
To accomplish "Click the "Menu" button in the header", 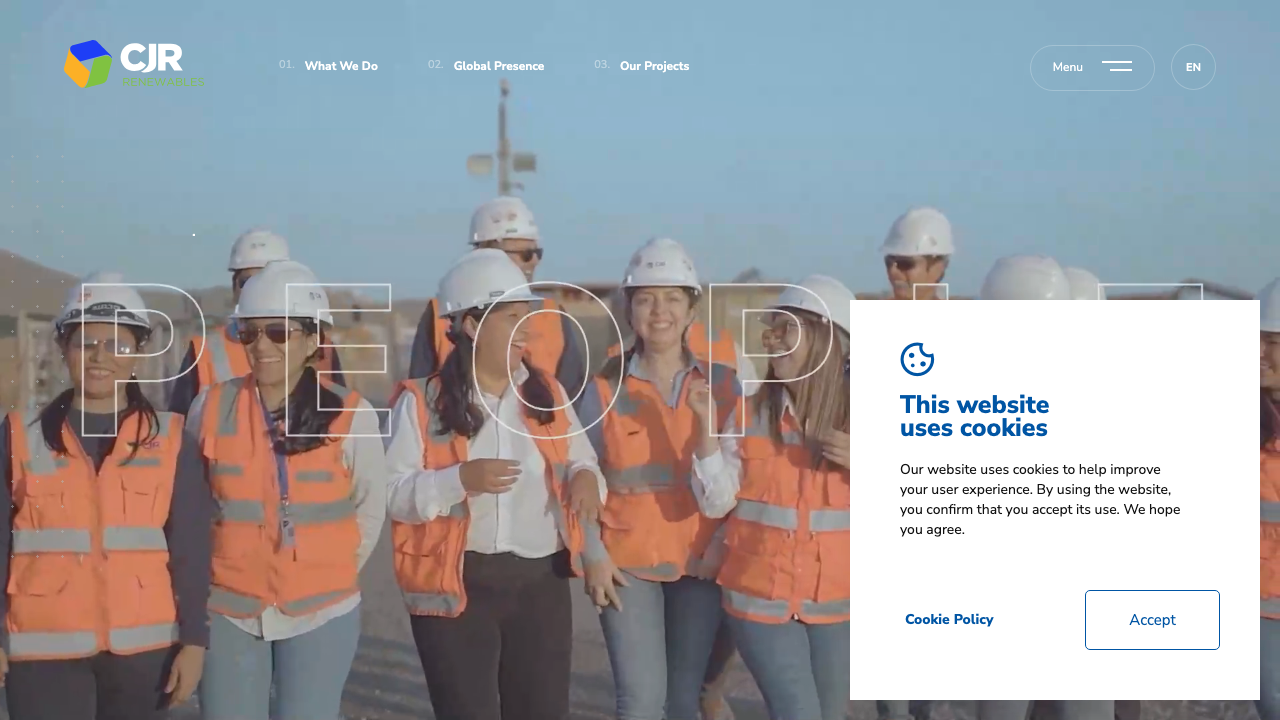I will [1067, 67].
